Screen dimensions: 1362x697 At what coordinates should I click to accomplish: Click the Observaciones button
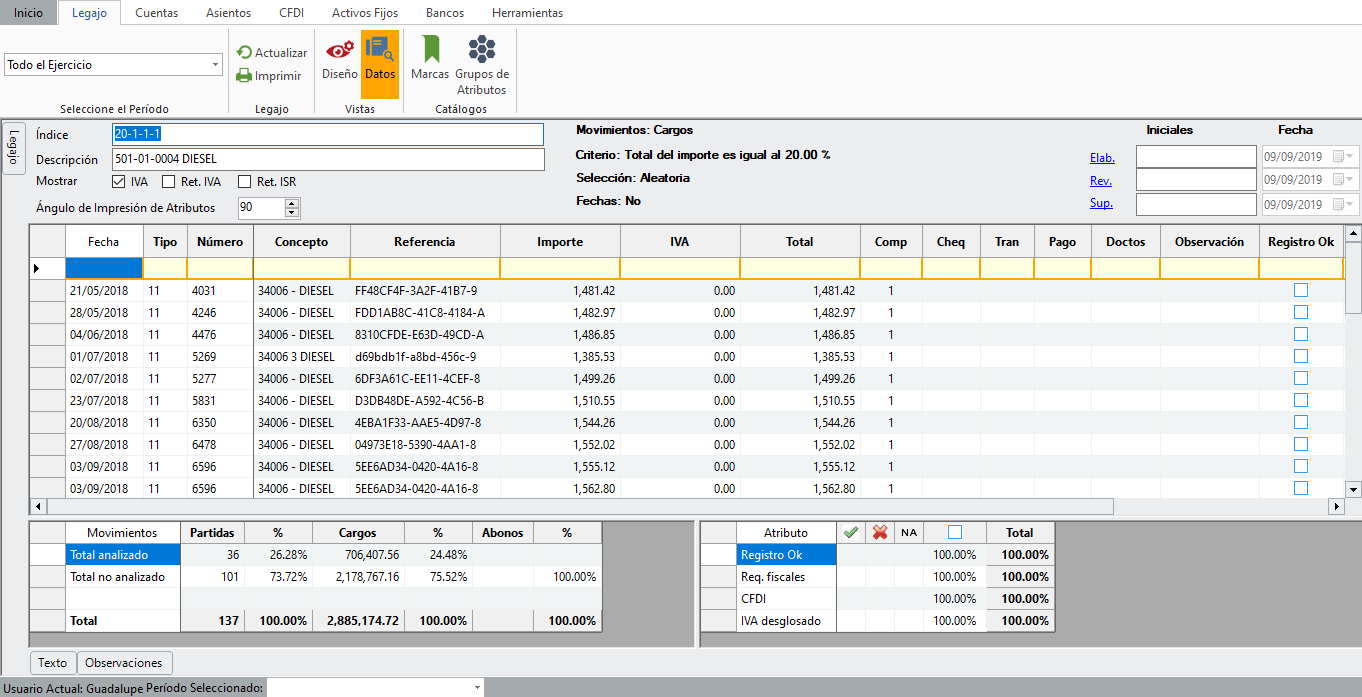[x=124, y=663]
